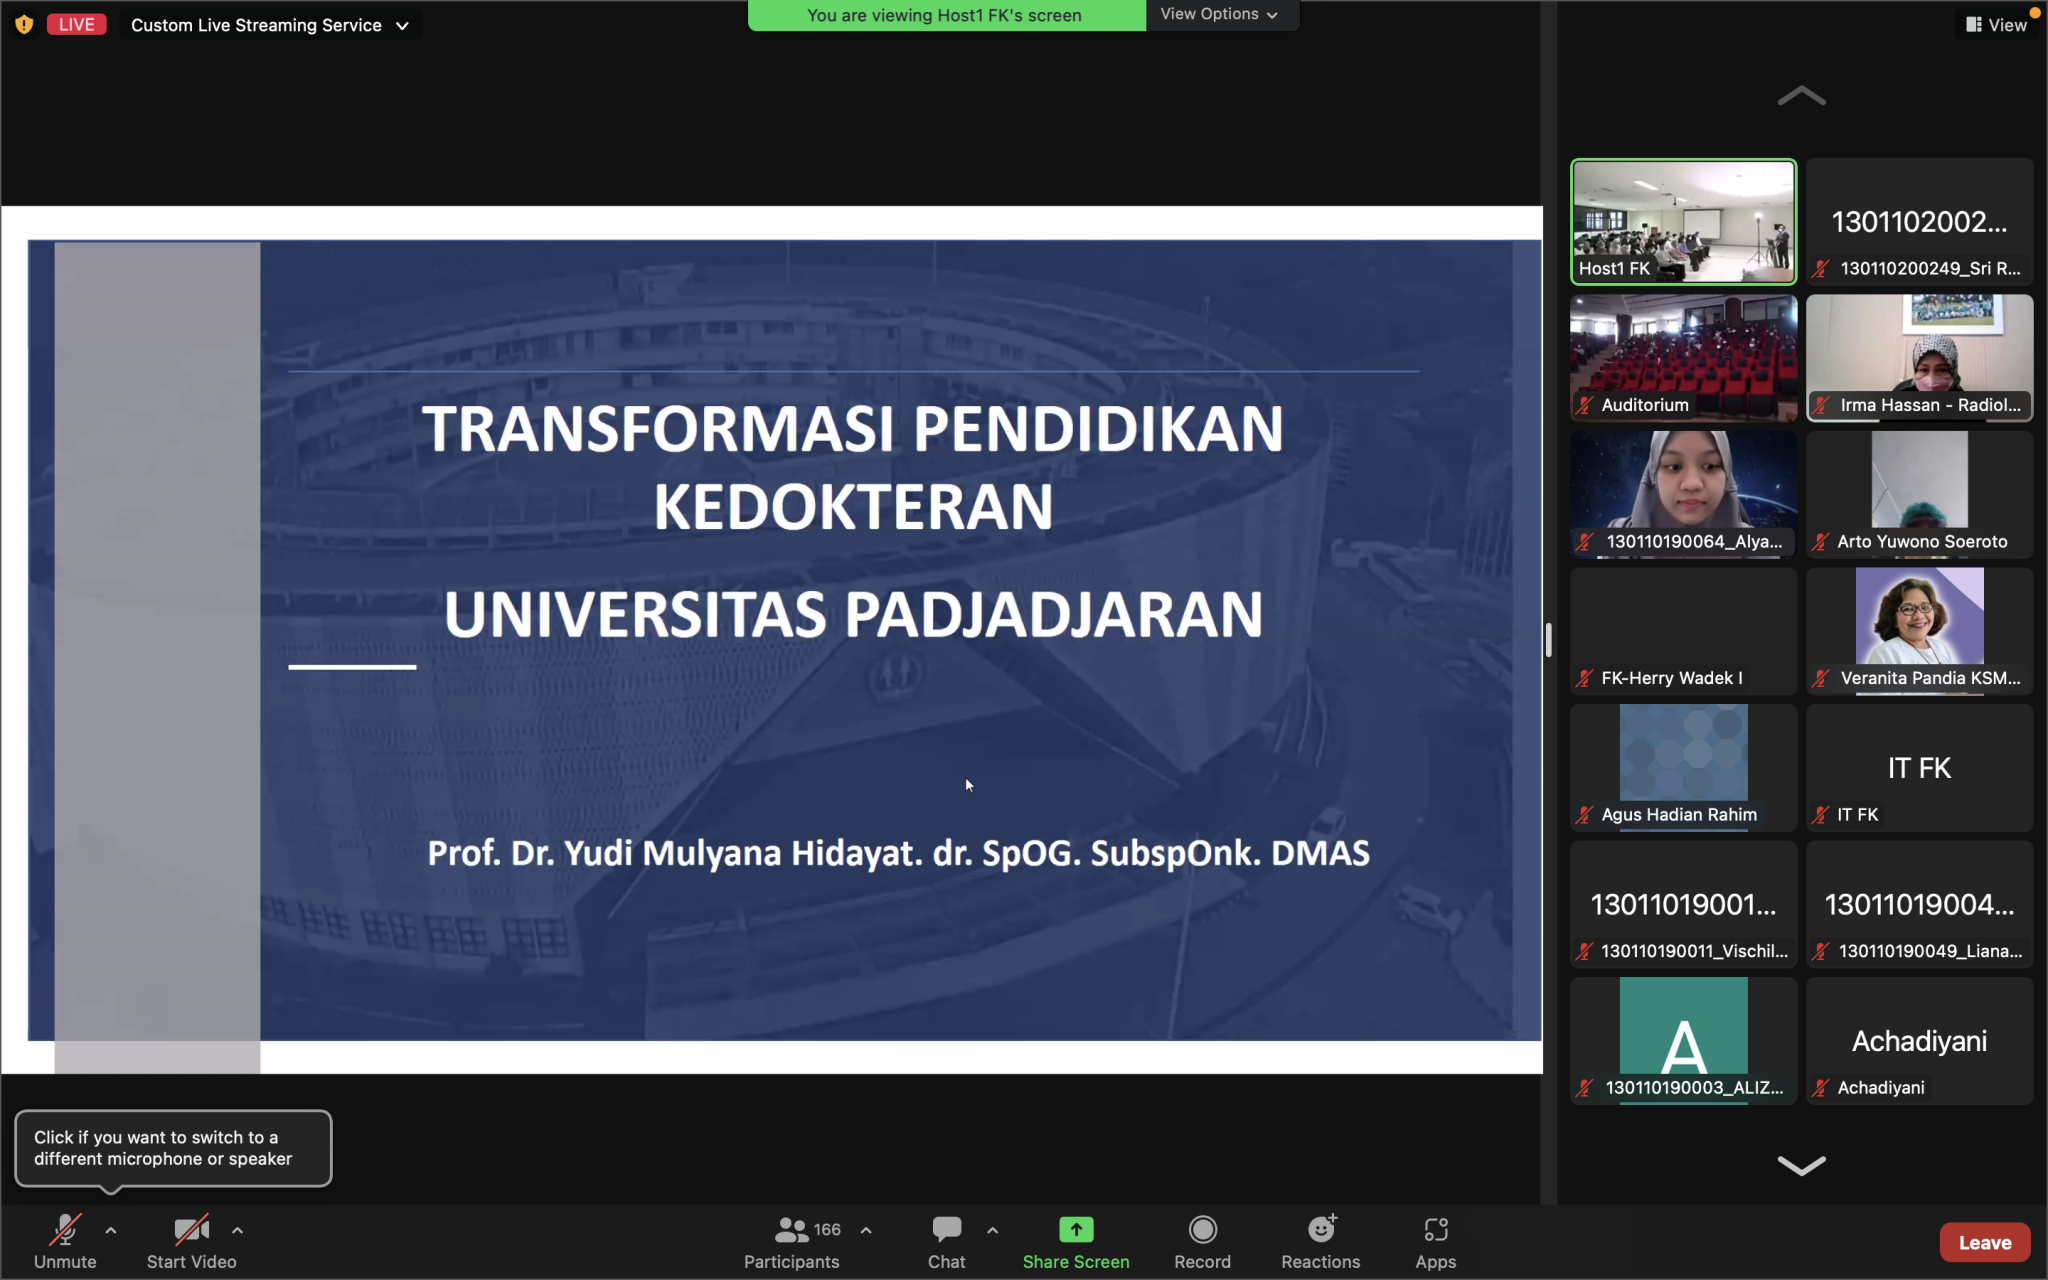
Task: Open the Participants panel icon
Action: (791, 1229)
